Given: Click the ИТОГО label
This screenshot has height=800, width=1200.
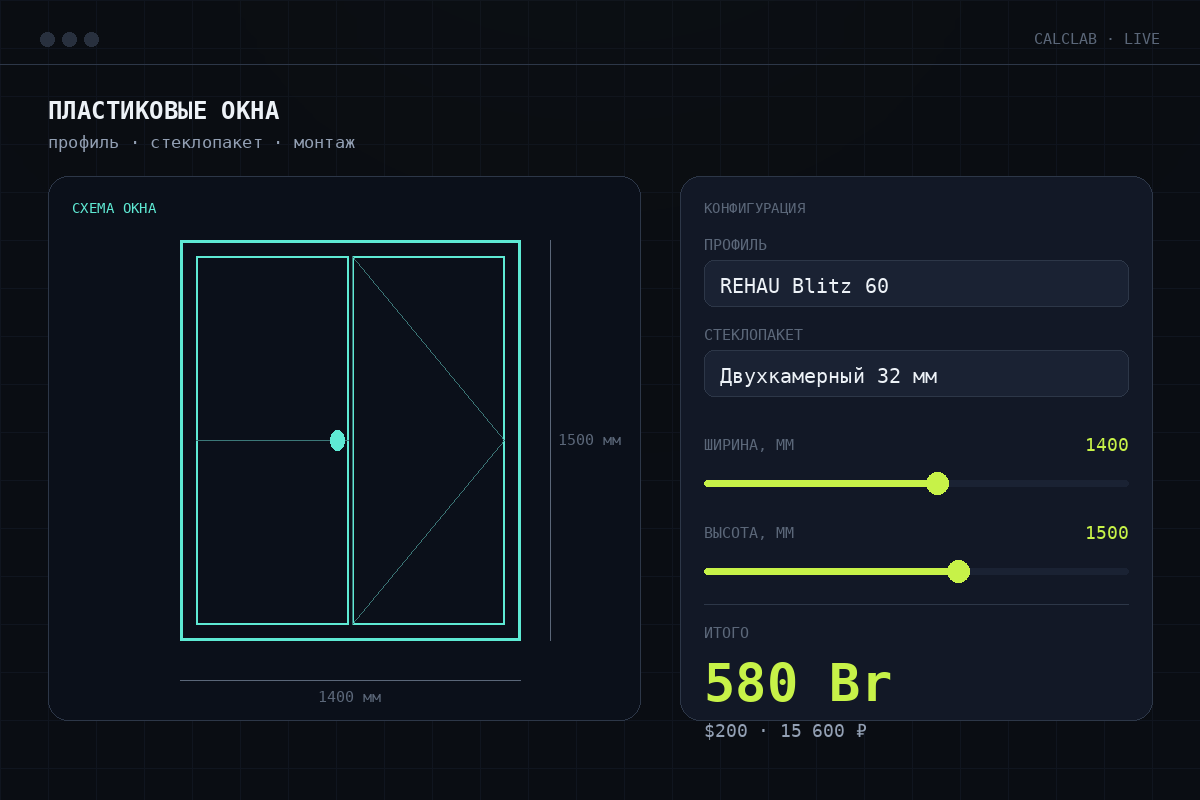Looking at the screenshot, I should (726, 633).
